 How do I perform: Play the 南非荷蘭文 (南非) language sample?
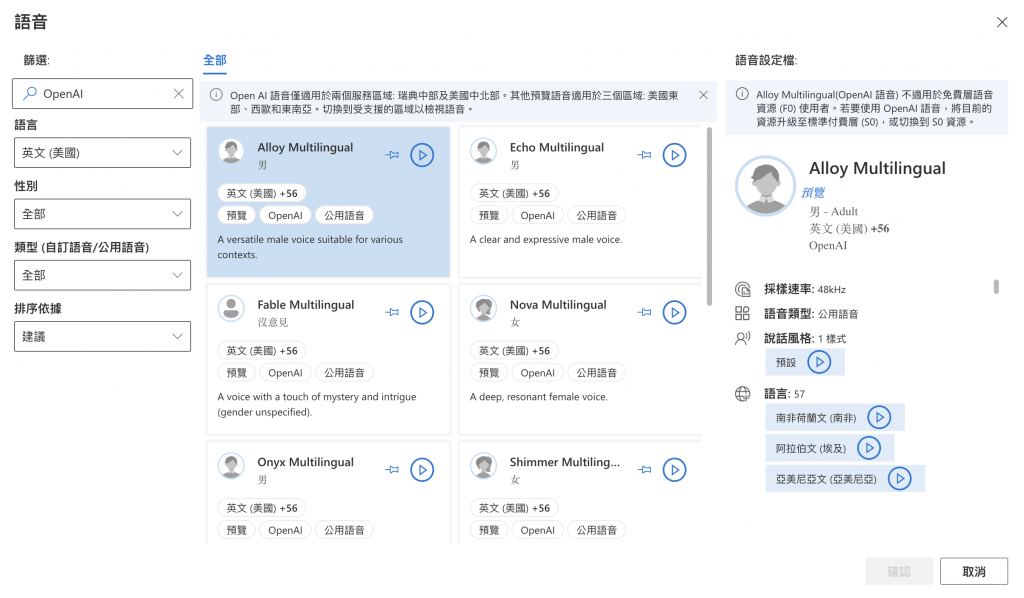point(879,418)
